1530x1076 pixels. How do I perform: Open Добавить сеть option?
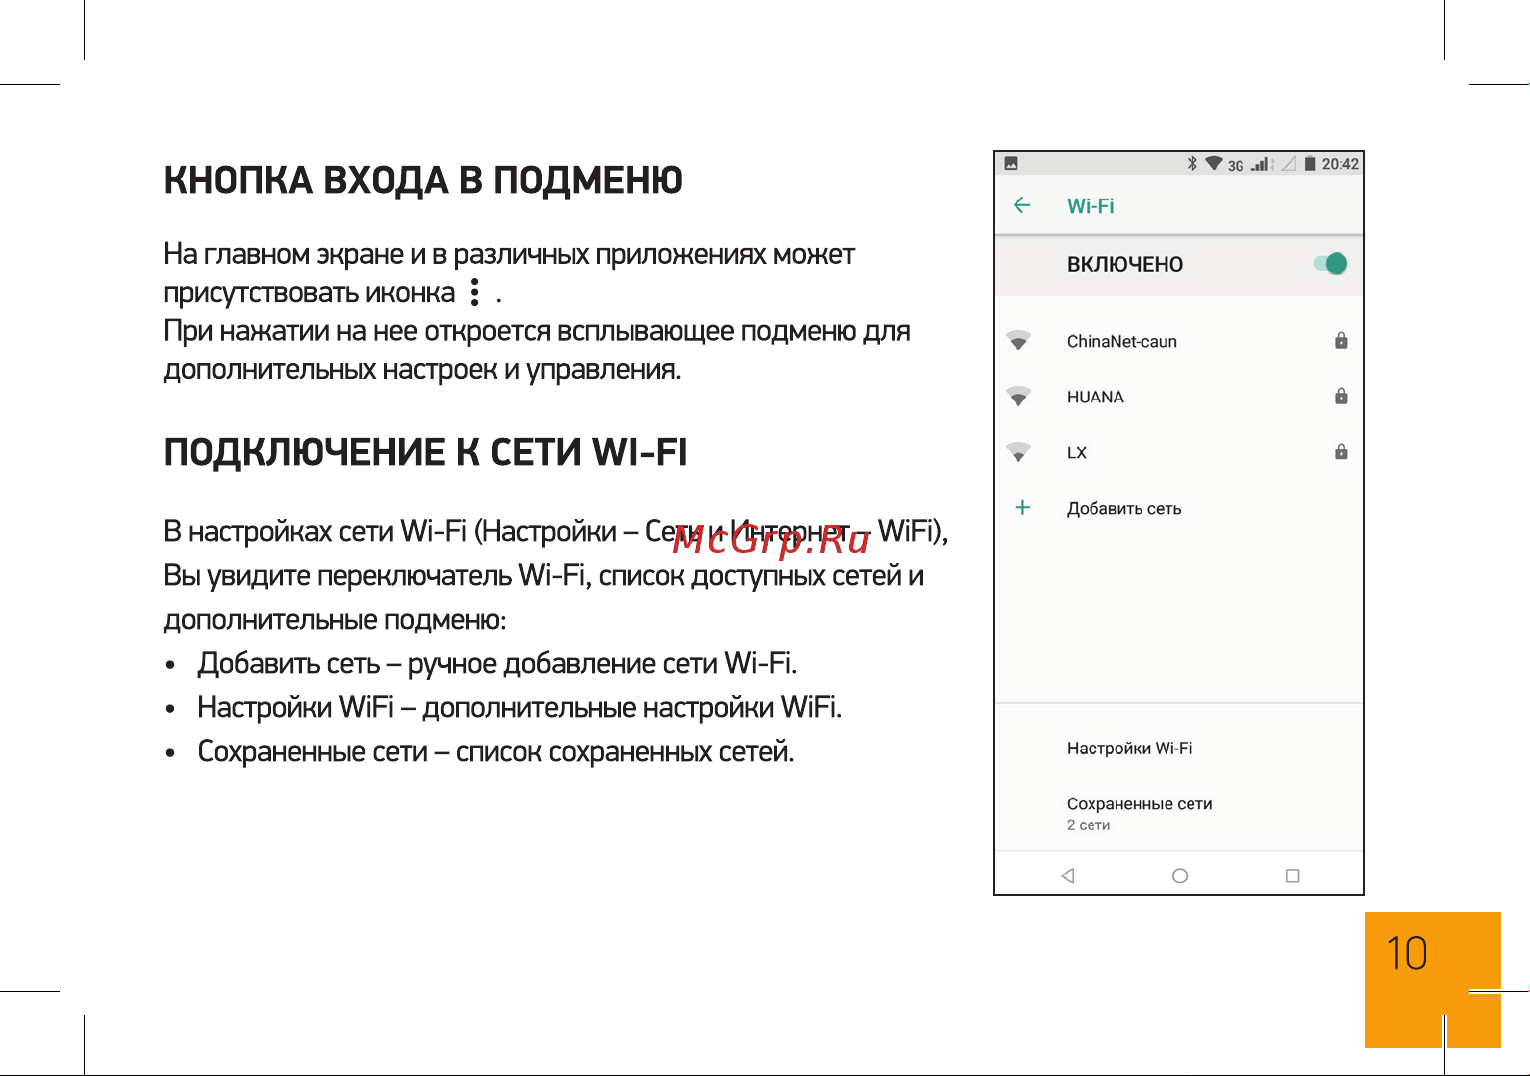tap(1180, 508)
